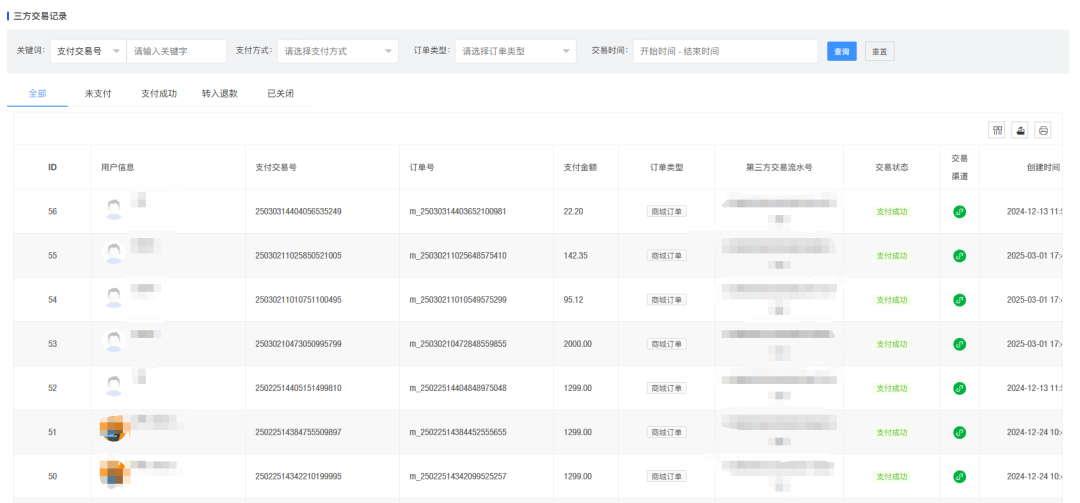Open the column settings grid icon
Screen dimensions: 1080x503
pos(997,130)
